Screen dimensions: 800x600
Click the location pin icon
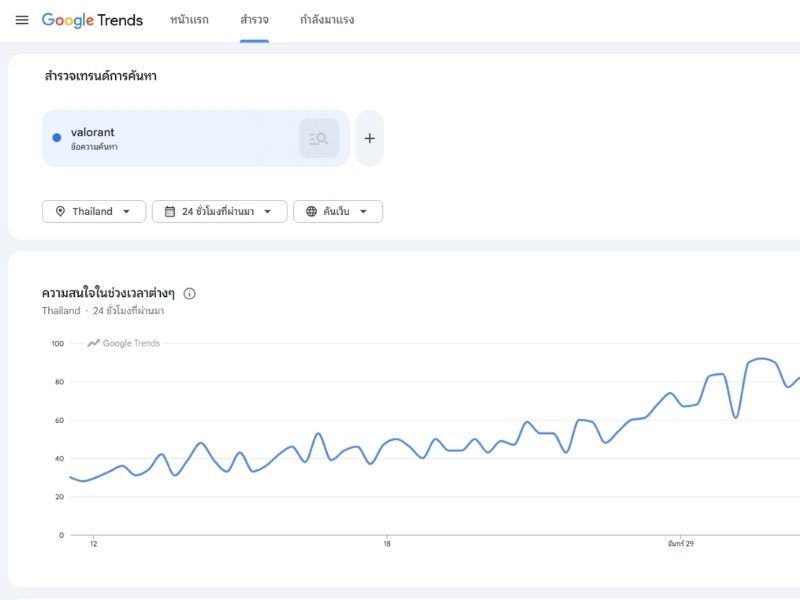coord(60,211)
